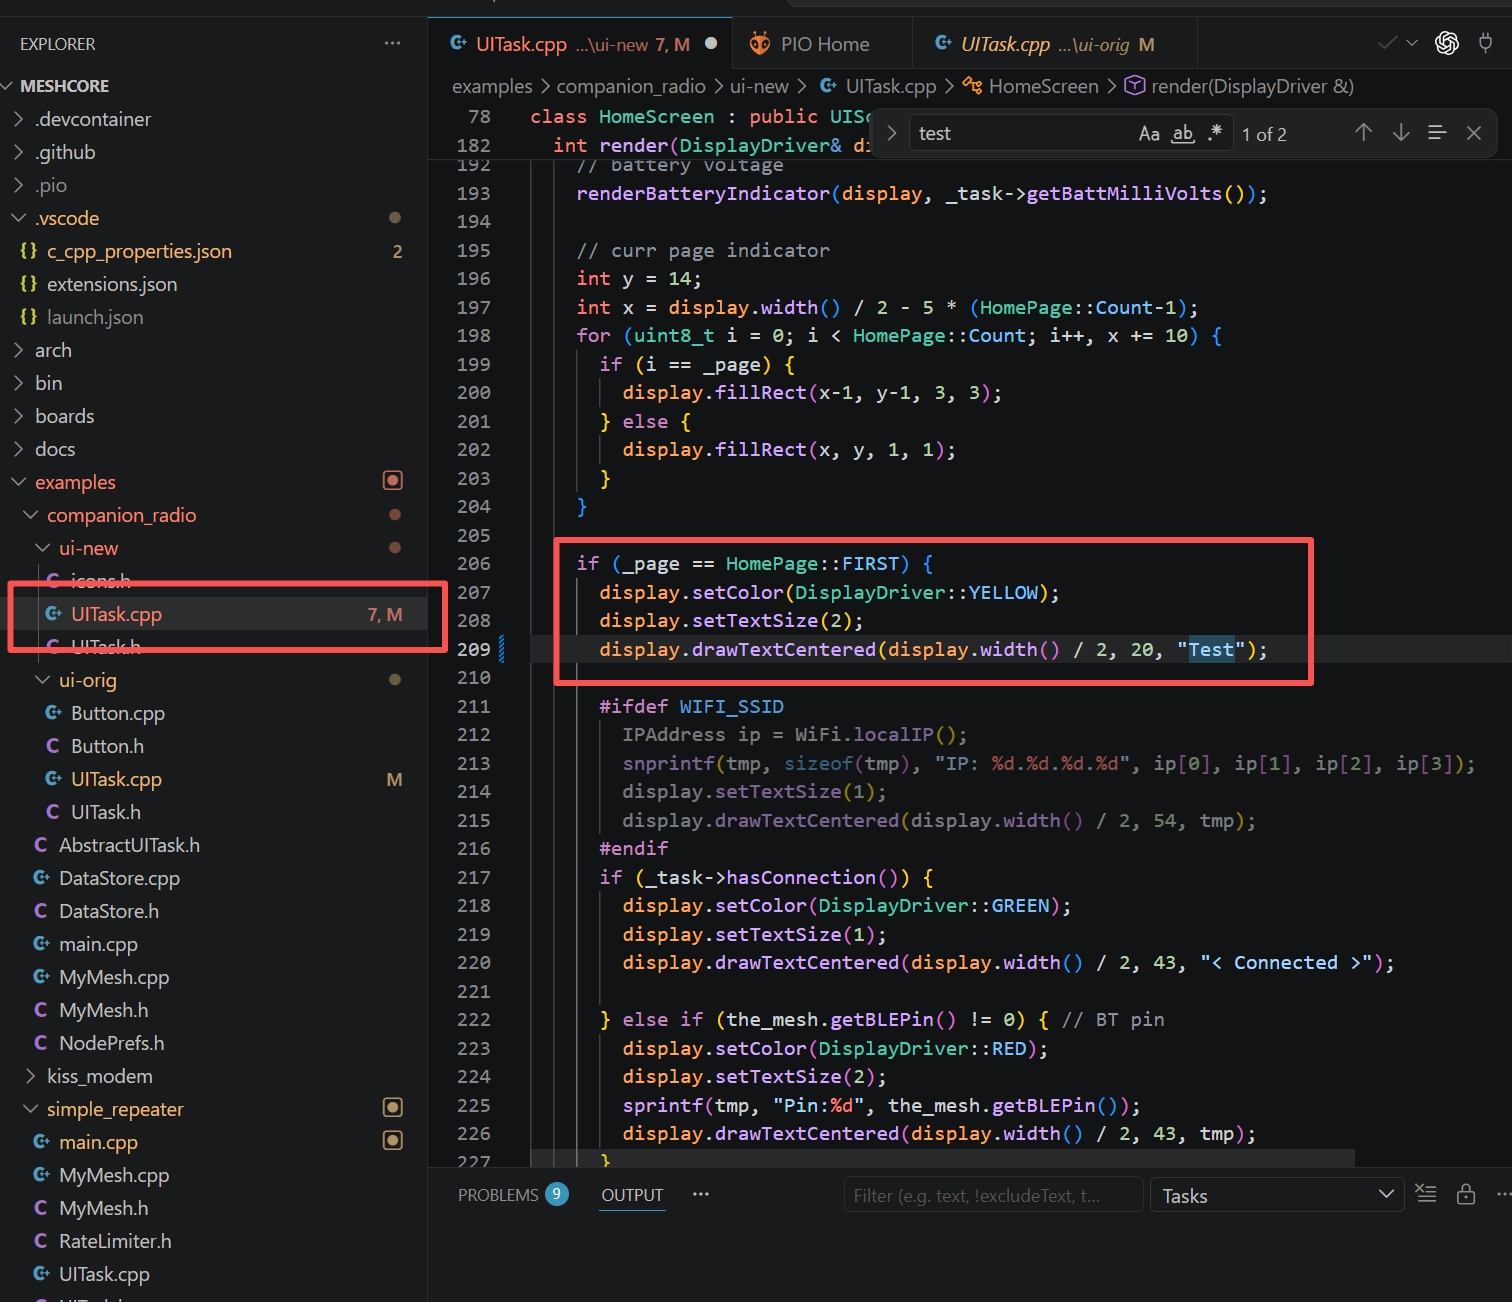Toggle Match Case in find widget
This screenshot has width=1512, height=1302.
(1149, 134)
